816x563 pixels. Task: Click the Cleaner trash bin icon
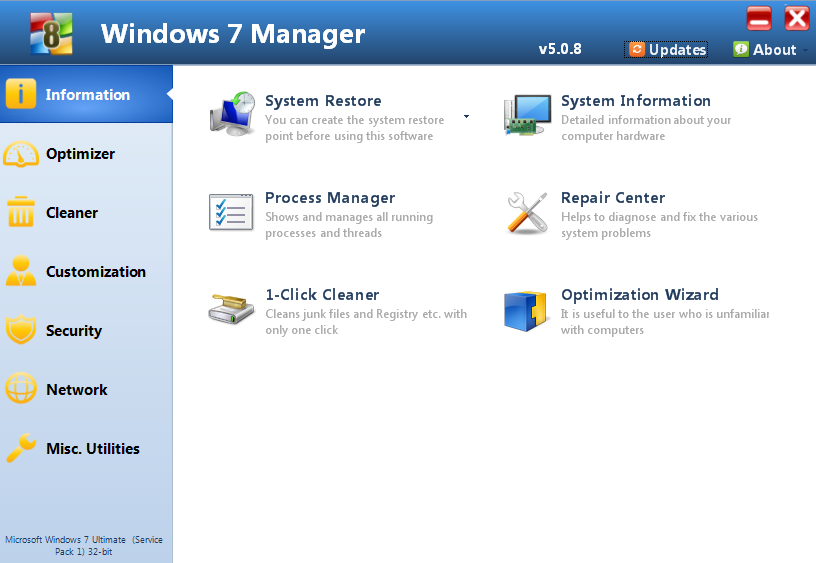point(21,213)
